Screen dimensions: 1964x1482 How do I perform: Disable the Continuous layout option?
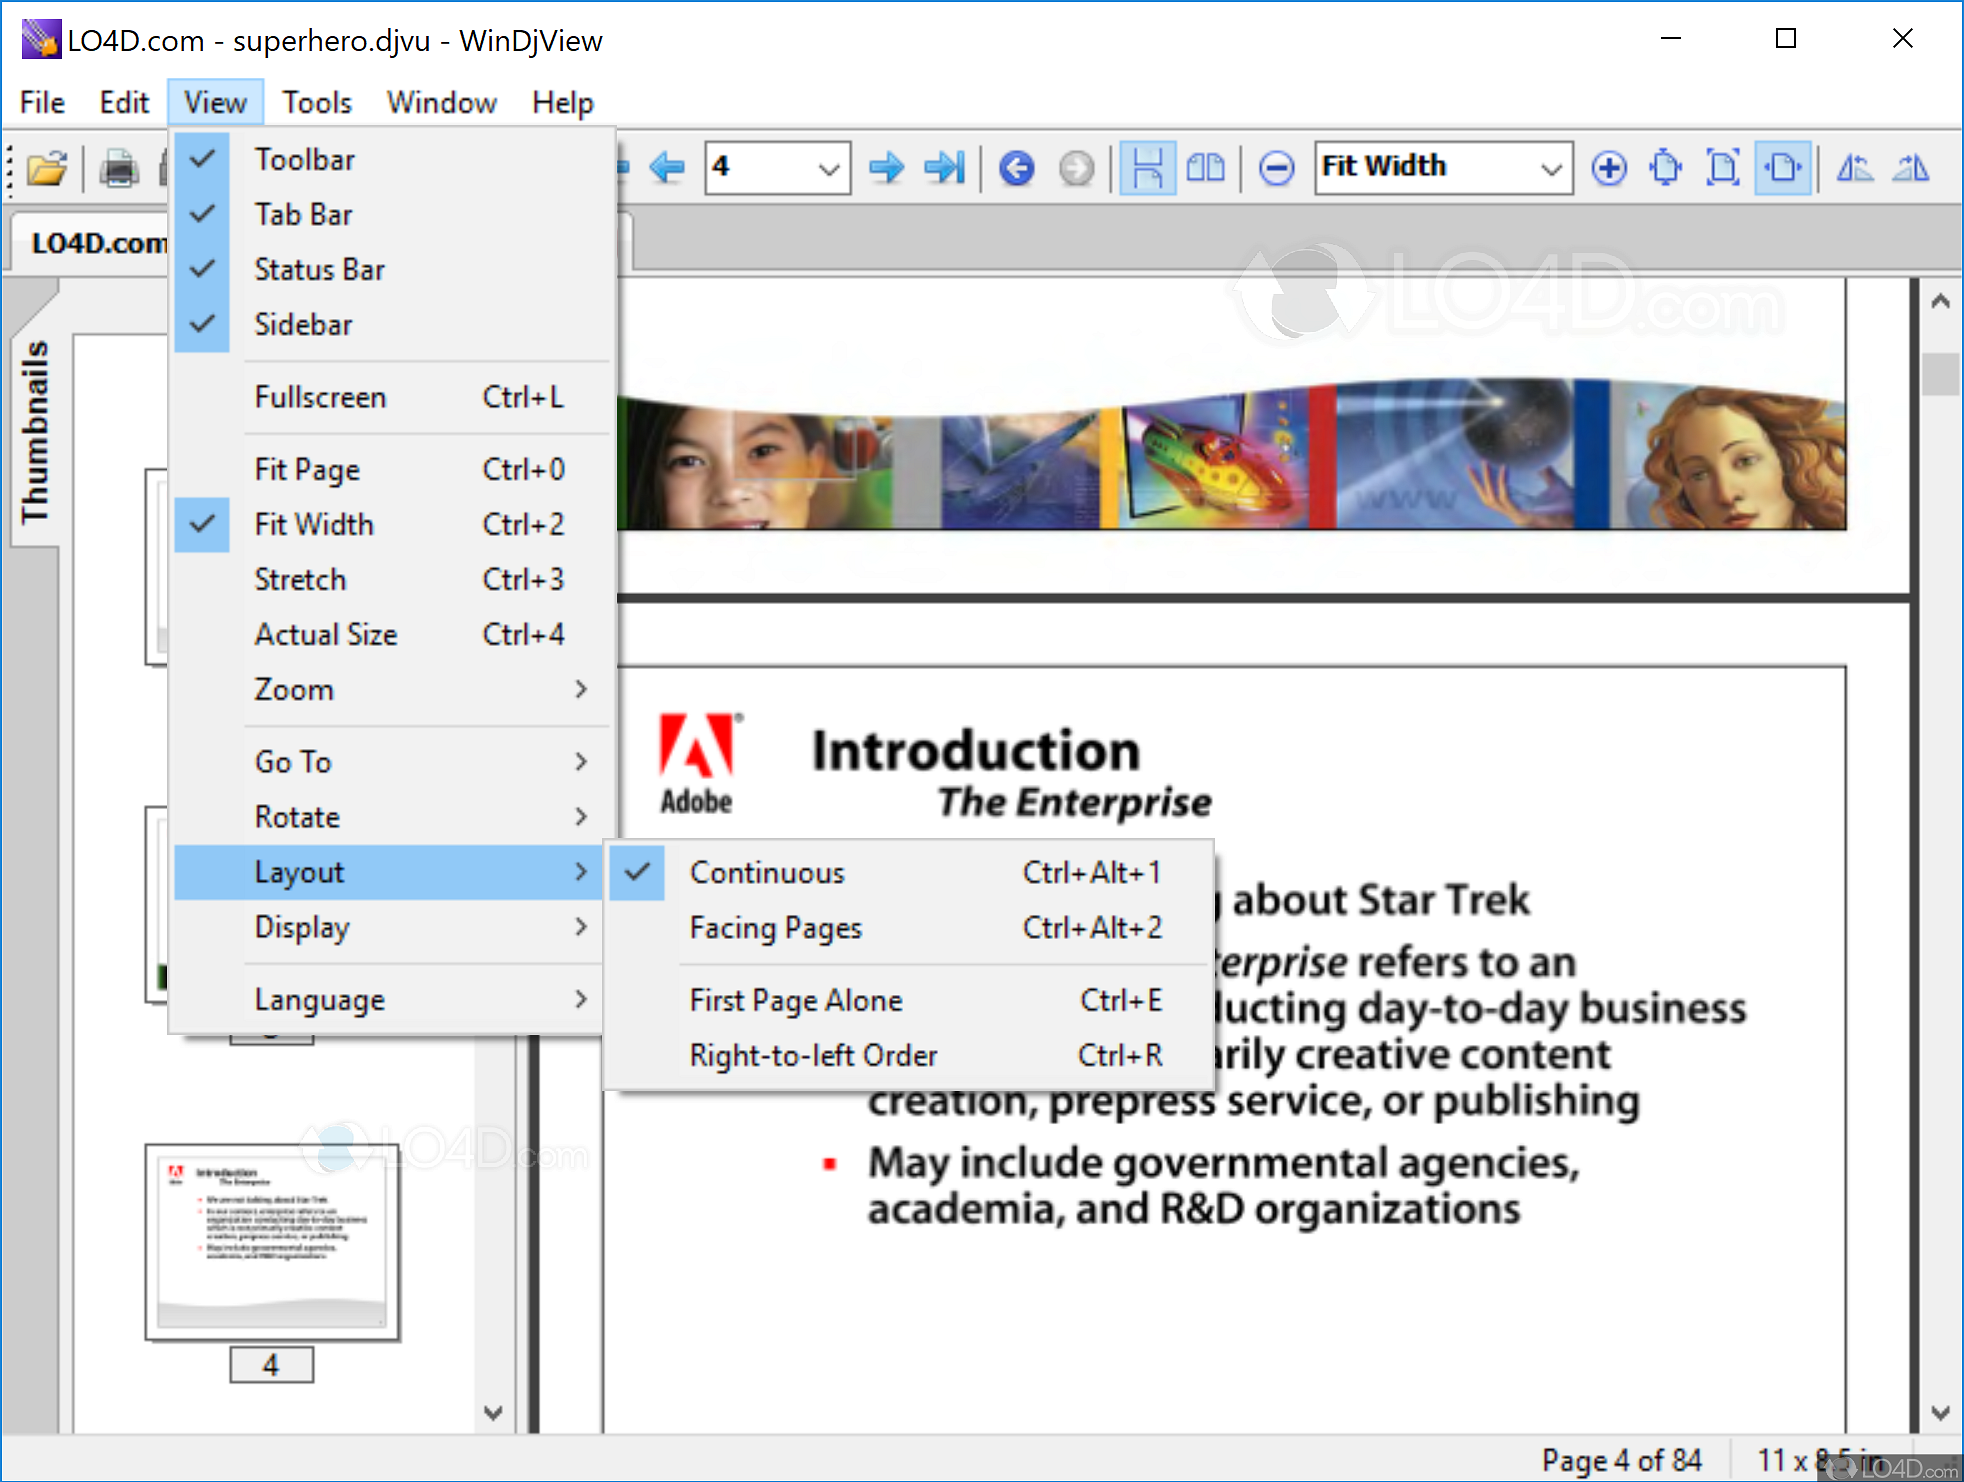pos(767,872)
